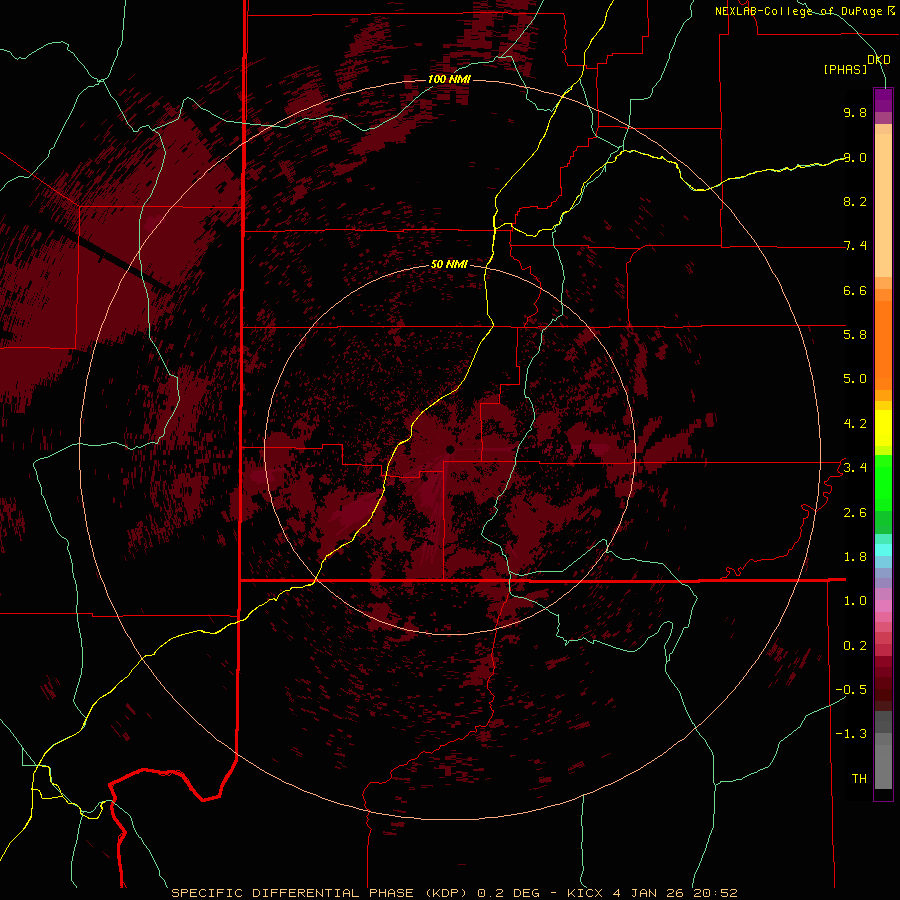Click the radar site center dot
This screenshot has height=900, width=900.
[x=451, y=449]
